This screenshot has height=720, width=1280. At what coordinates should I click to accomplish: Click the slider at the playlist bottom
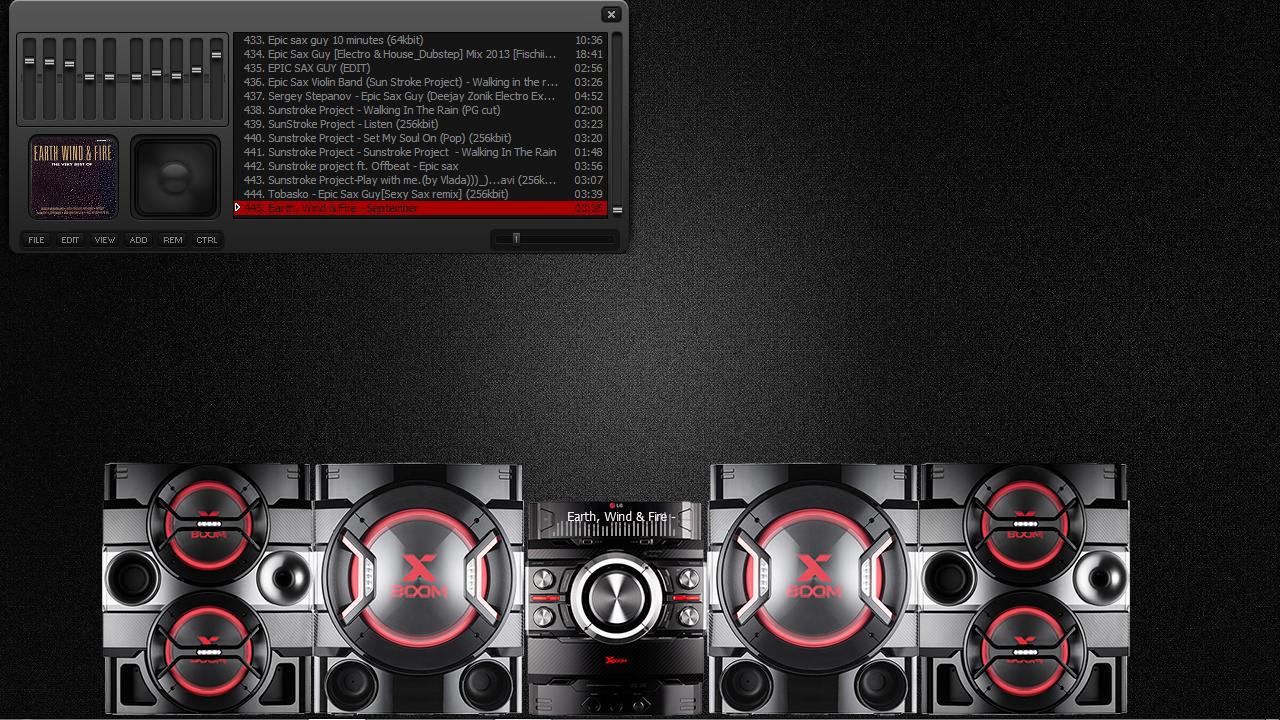tap(516, 238)
